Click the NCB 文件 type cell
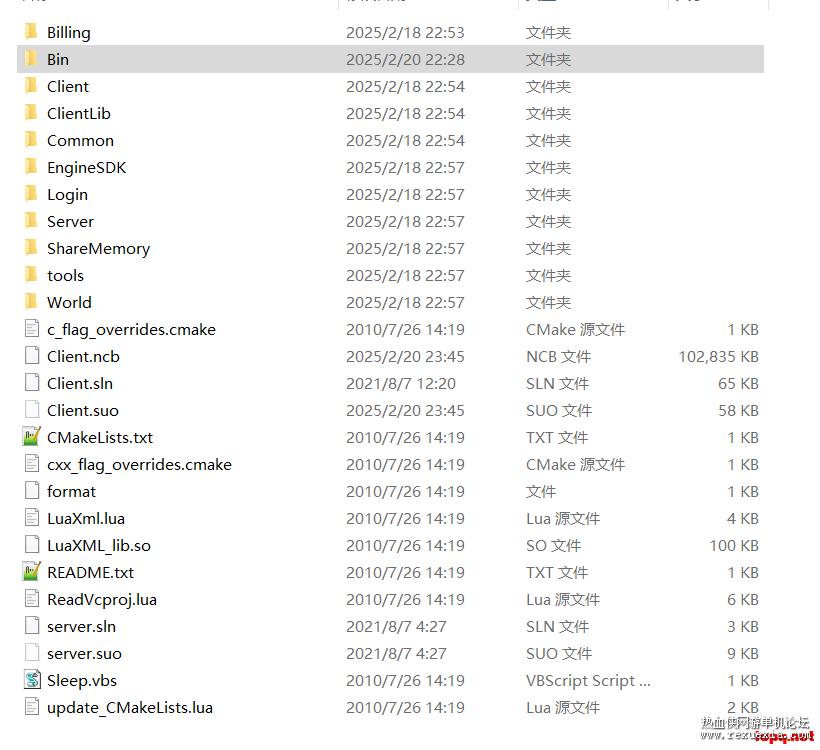 coord(559,356)
